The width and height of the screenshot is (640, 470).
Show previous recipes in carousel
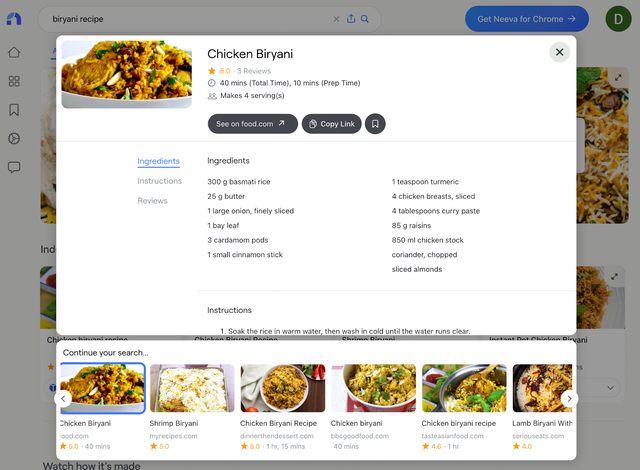pyautogui.click(x=63, y=399)
